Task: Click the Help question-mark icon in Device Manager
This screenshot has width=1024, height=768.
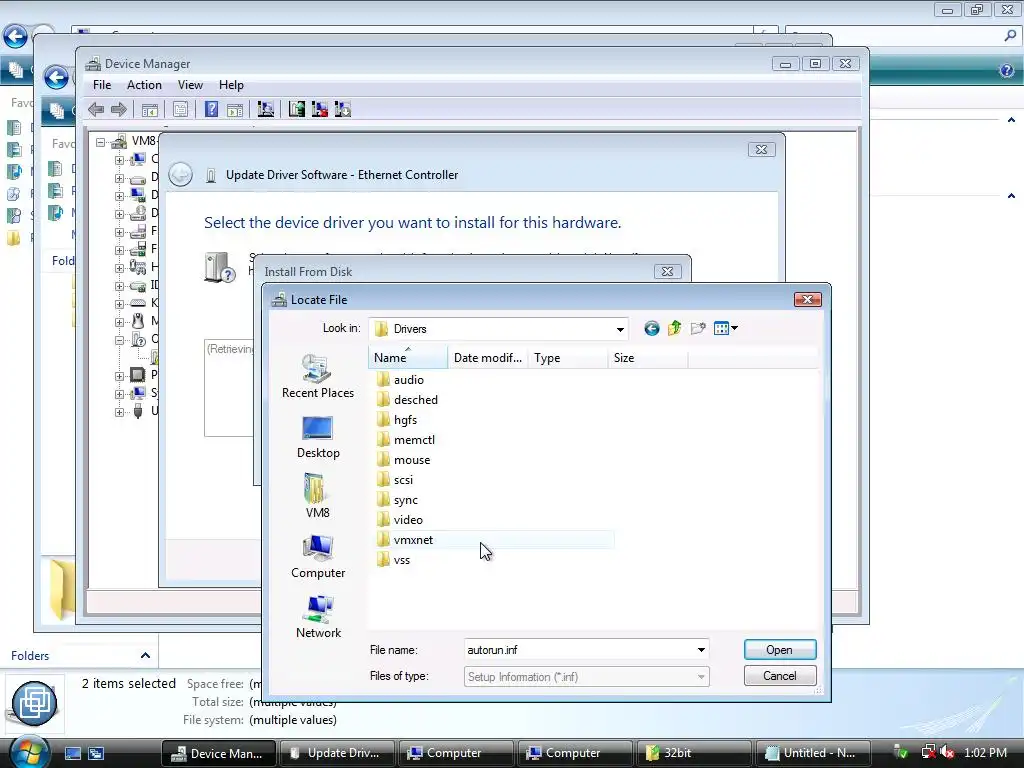Action: tap(212, 109)
